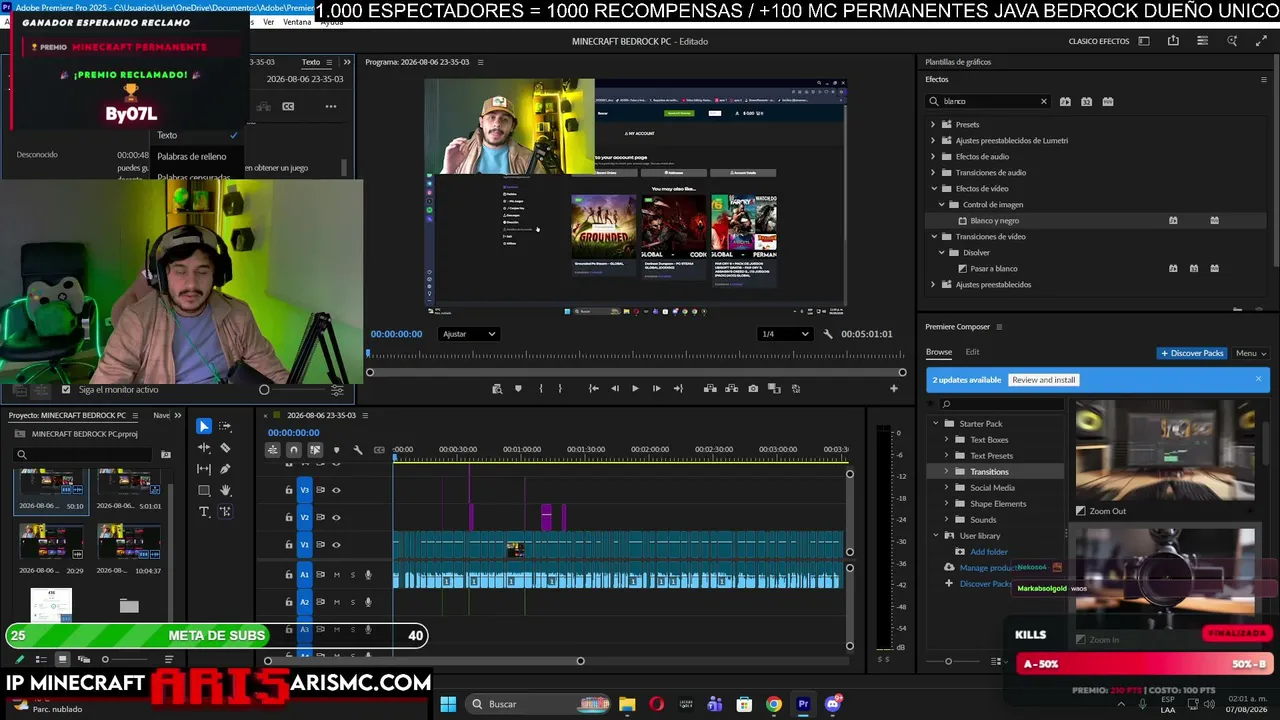Screen dimensions: 1280x720
Task: Solo audio track A1
Action: point(352,575)
